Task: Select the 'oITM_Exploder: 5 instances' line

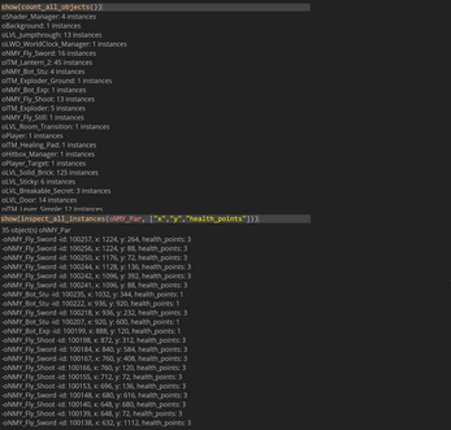Action: [x=43, y=108]
